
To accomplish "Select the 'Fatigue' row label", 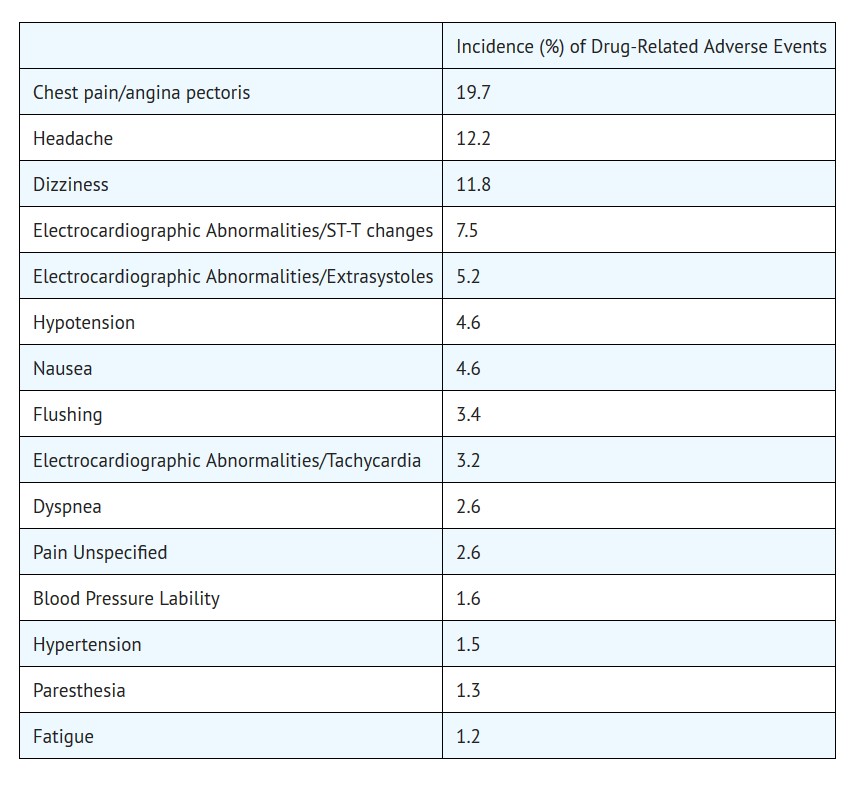I will click(x=63, y=737).
